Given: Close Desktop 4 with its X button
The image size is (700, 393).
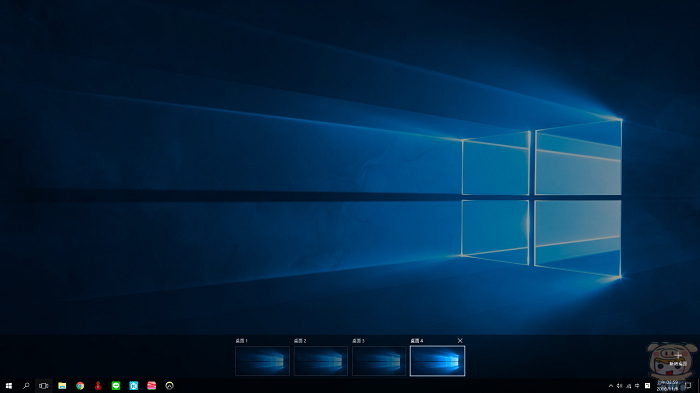Looking at the screenshot, I should coord(460,341).
